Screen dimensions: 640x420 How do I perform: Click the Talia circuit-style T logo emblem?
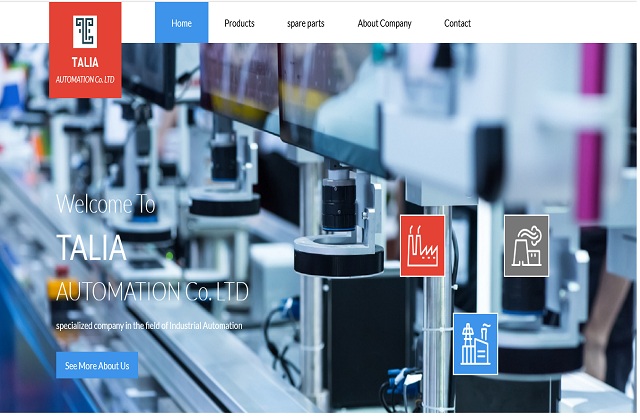(x=85, y=32)
